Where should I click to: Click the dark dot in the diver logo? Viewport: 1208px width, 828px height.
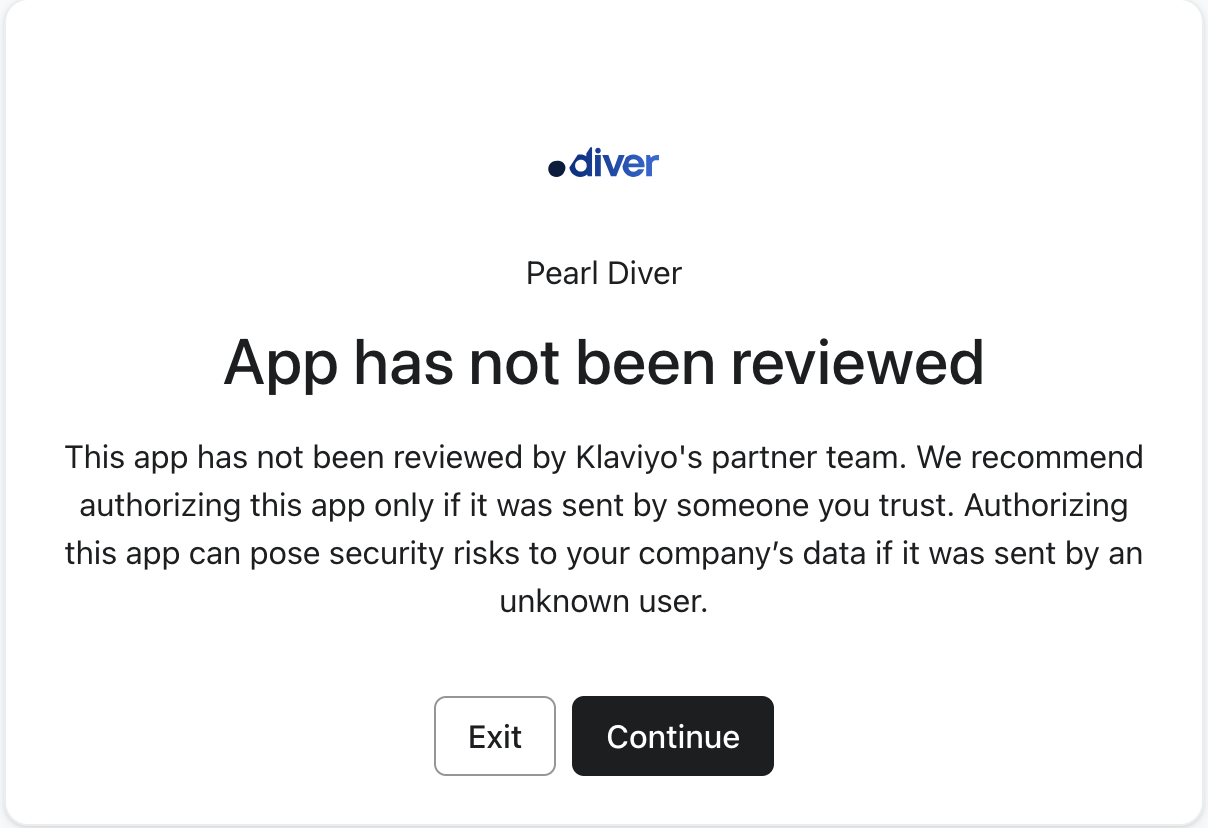click(x=557, y=170)
